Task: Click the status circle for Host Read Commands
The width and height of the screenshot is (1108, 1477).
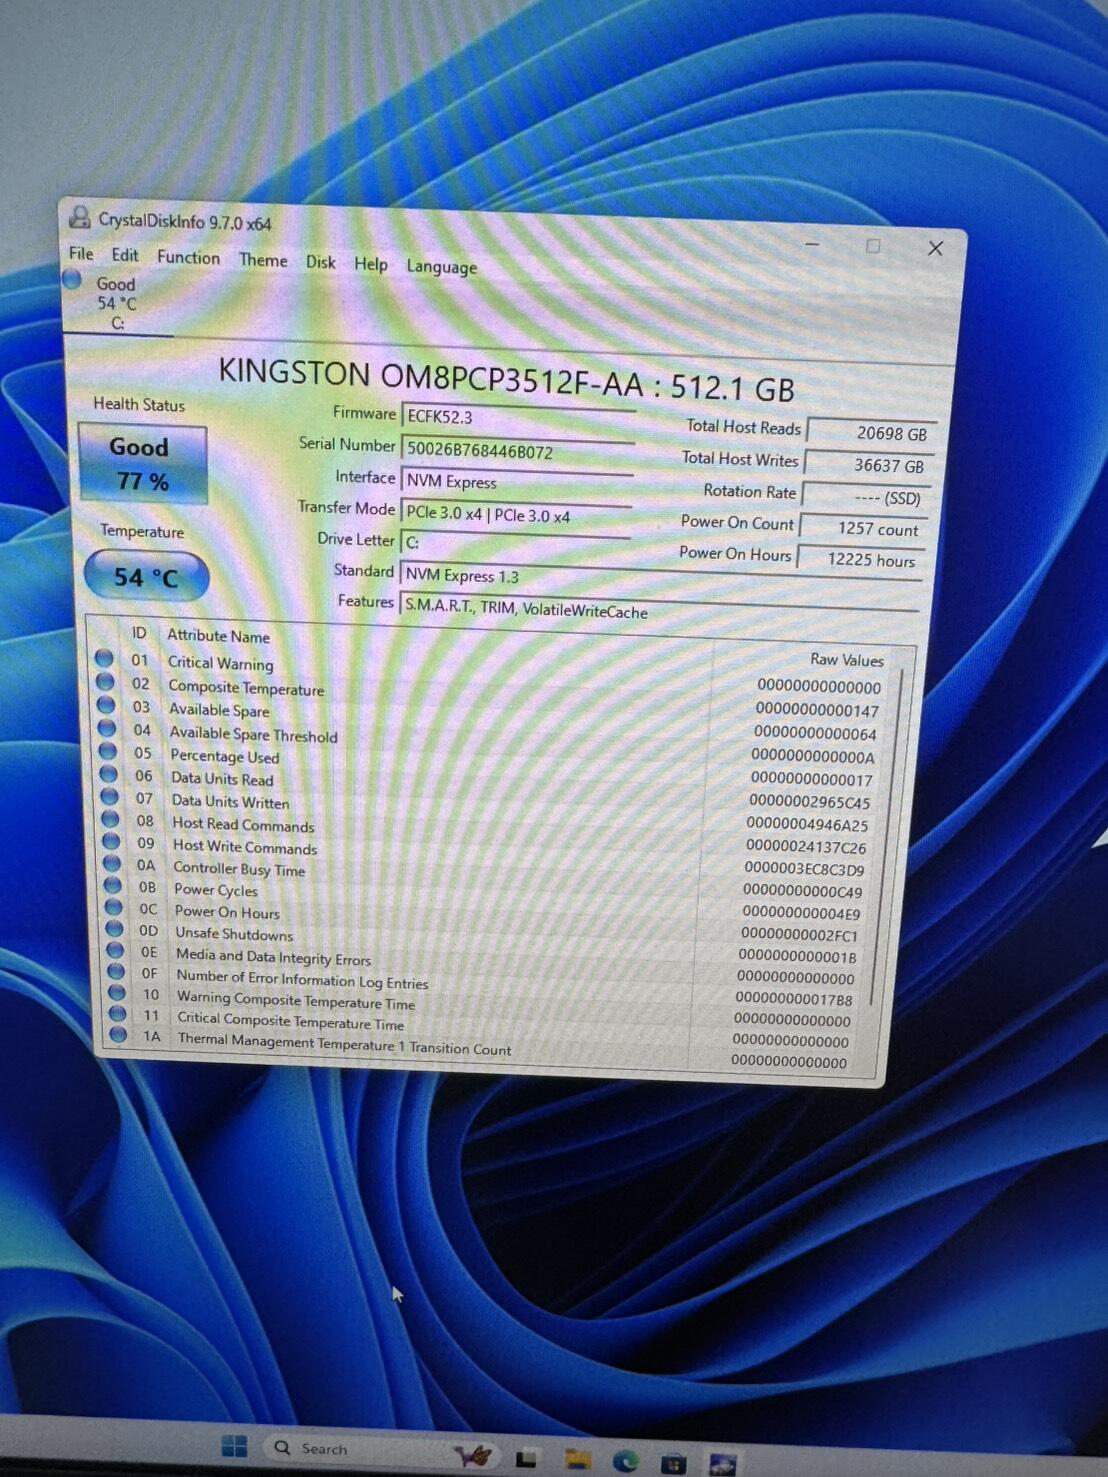Action: point(111,819)
